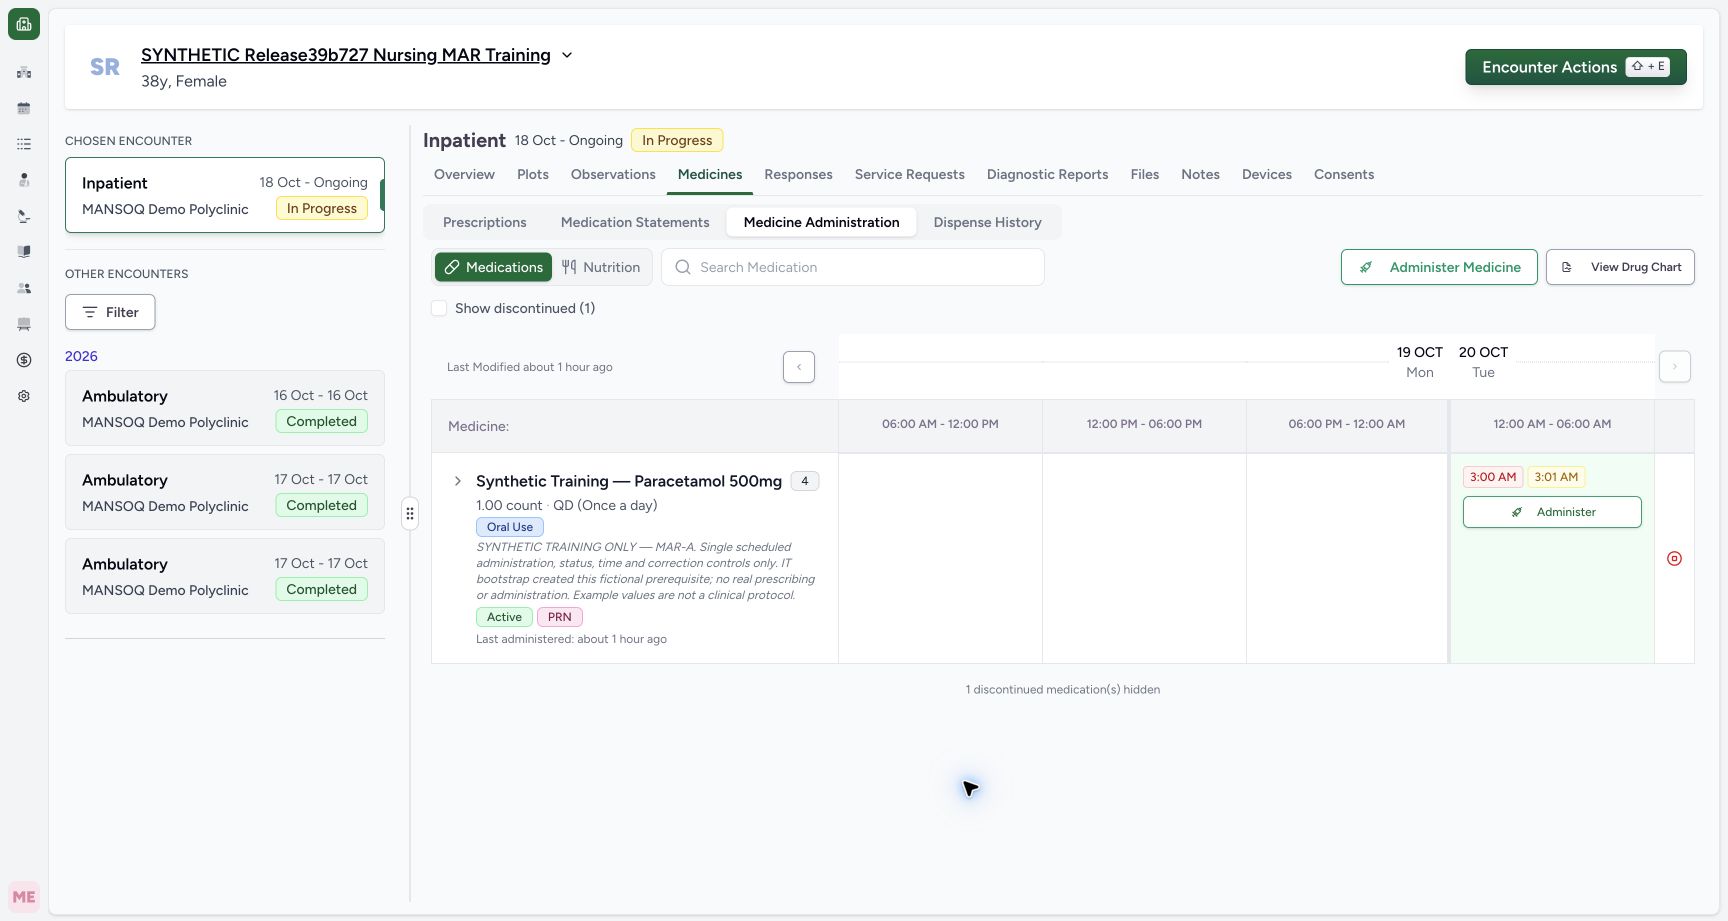Image resolution: width=1728 pixels, height=921 pixels.
Task: Select the chosen Inpatient encounter card
Action: [x=225, y=195]
